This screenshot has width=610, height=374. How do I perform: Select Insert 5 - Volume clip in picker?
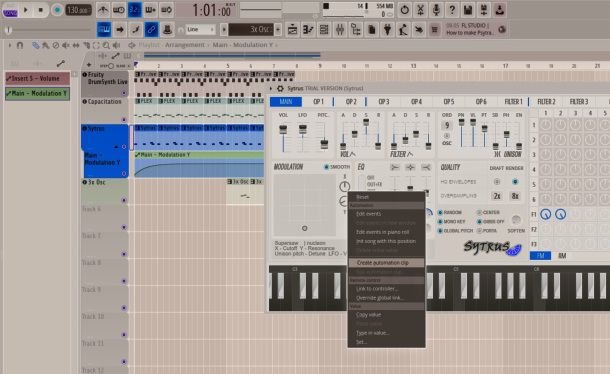click(x=37, y=78)
